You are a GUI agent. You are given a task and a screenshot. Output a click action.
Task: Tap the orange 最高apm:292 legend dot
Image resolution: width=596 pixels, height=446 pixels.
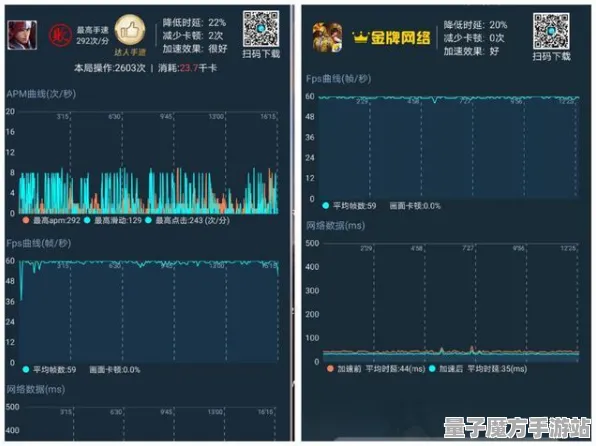(26, 220)
